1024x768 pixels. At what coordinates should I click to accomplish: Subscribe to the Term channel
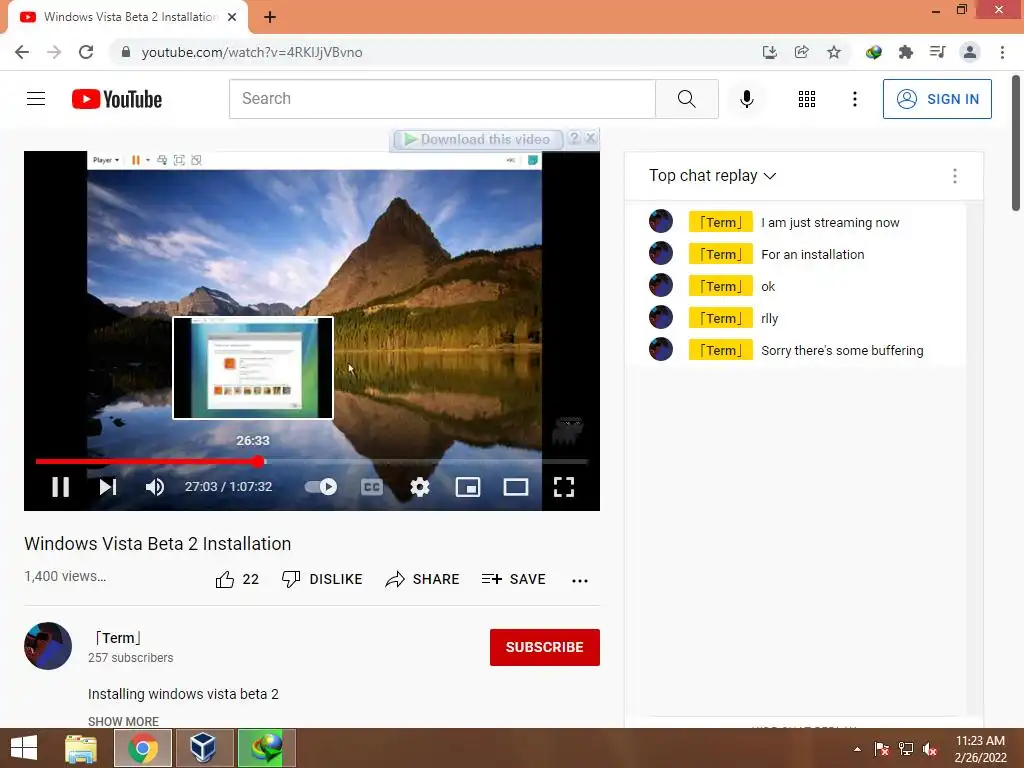[x=545, y=647]
